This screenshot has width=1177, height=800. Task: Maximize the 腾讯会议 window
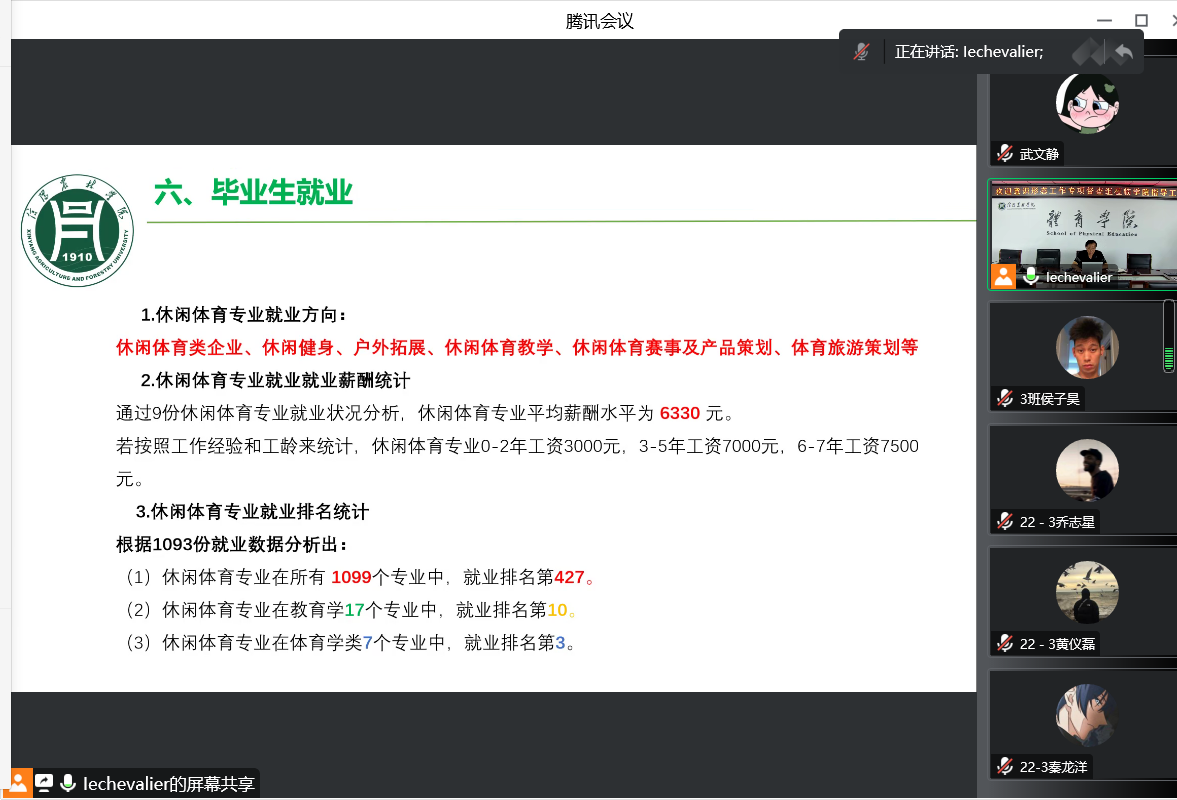(x=1141, y=20)
